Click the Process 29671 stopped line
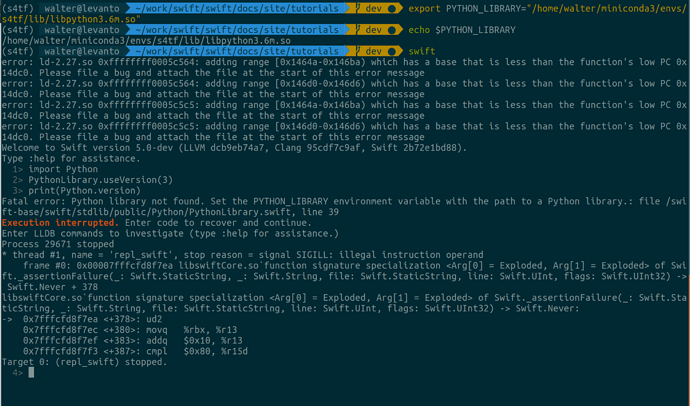The image size is (690, 406). tap(60, 244)
